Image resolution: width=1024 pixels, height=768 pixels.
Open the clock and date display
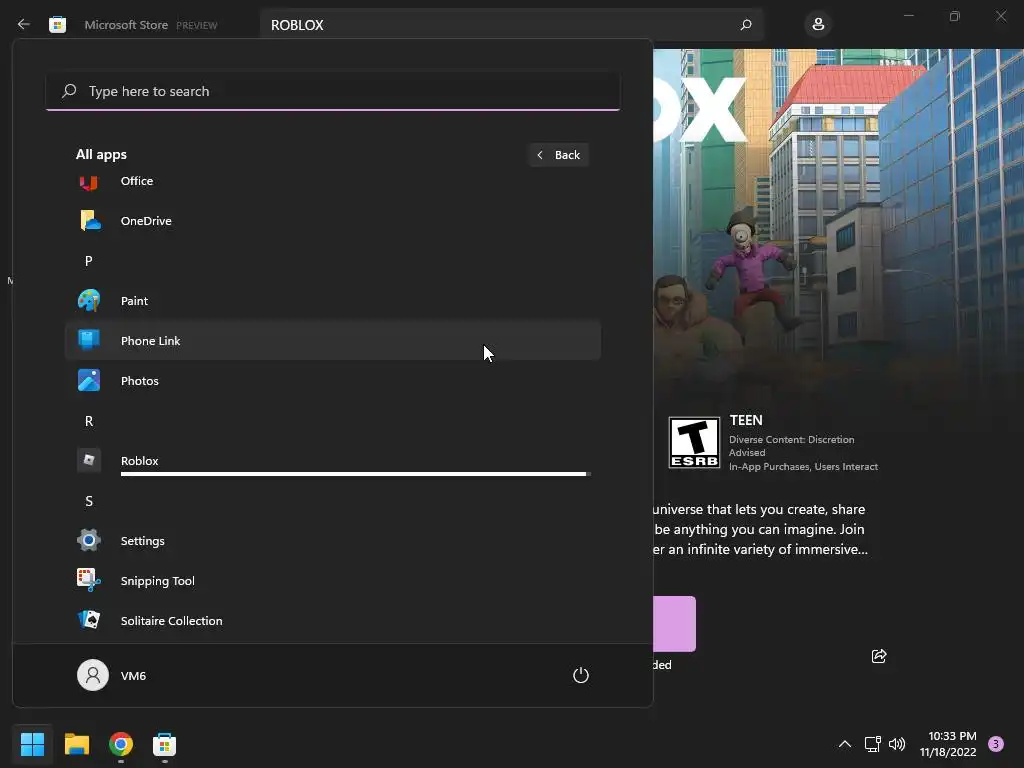(948, 744)
